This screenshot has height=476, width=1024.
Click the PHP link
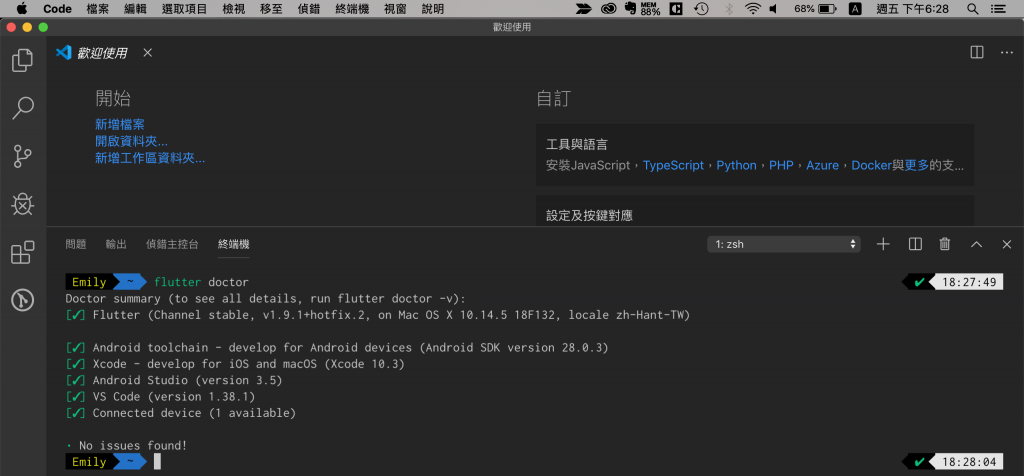781,165
